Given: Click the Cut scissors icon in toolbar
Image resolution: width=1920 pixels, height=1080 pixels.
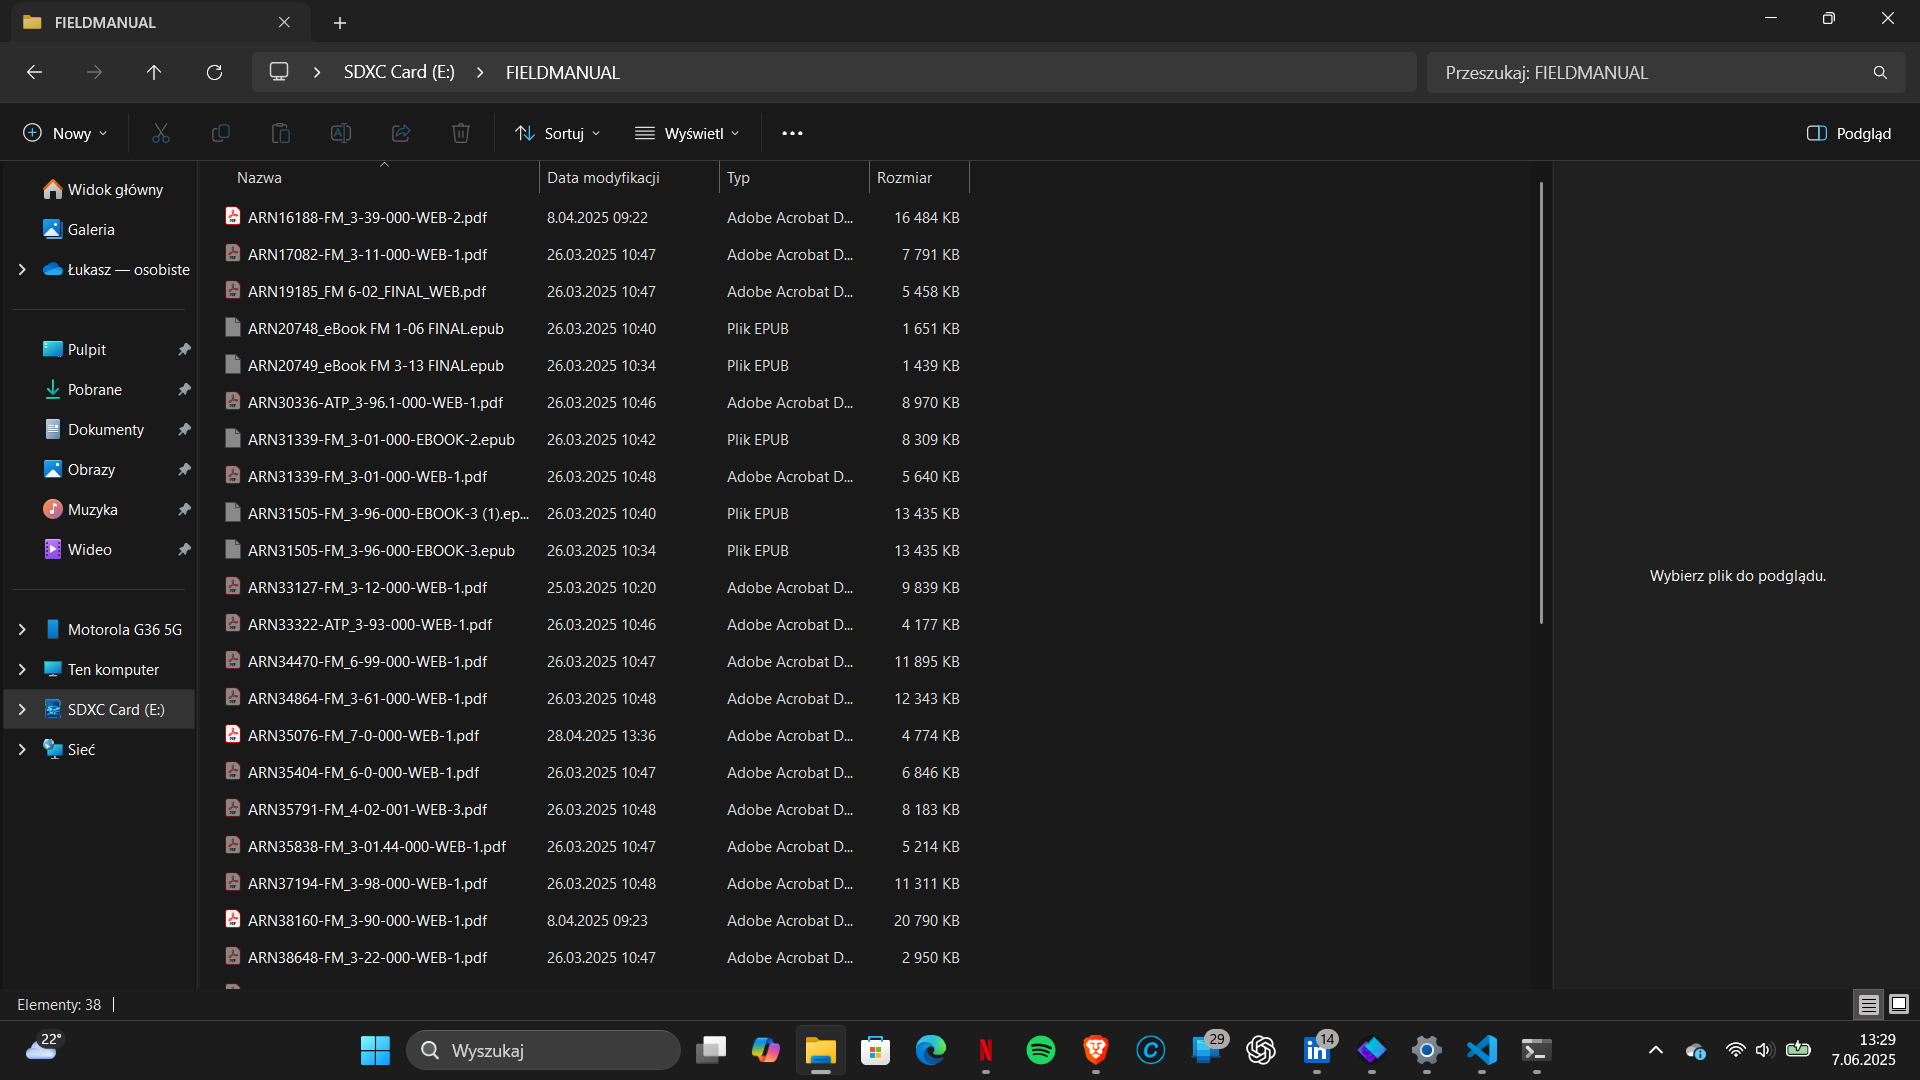Looking at the screenshot, I should point(161,133).
